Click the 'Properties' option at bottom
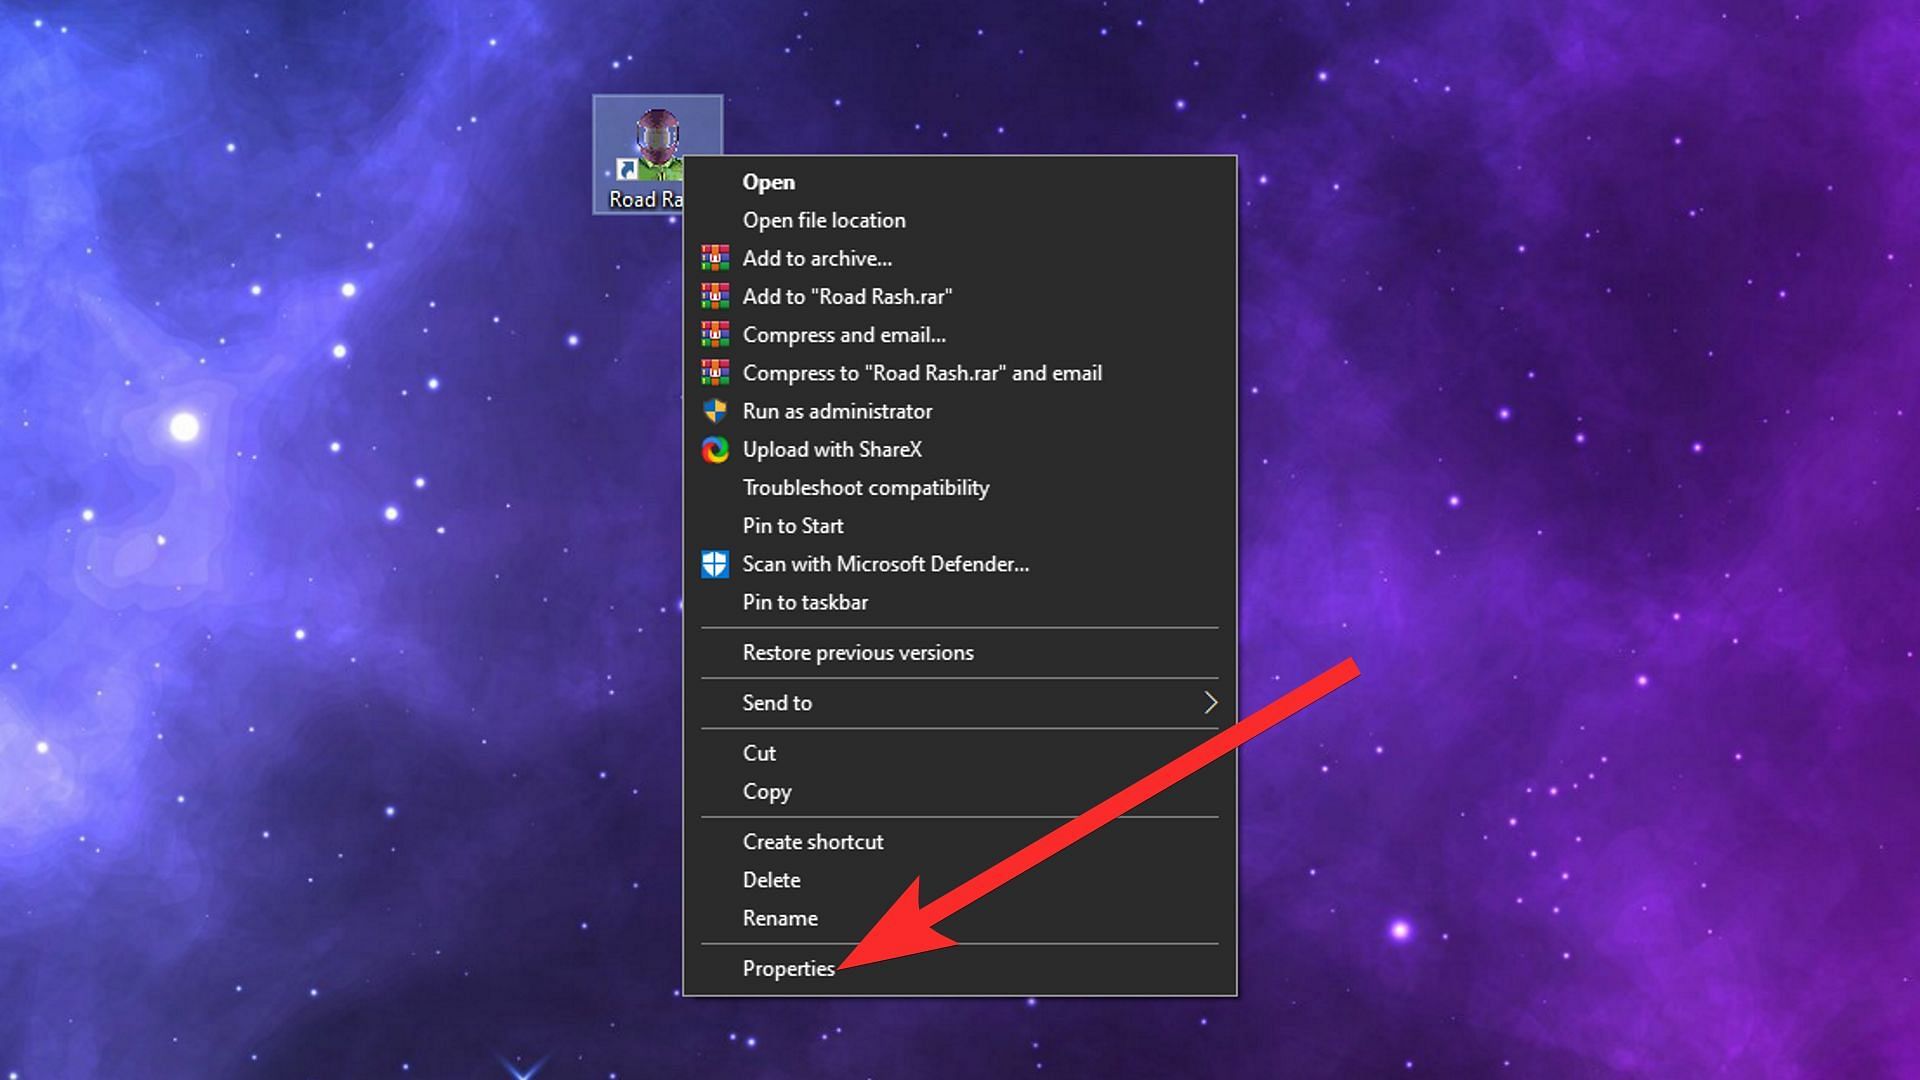The width and height of the screenshot is (1920, 1080). pyautogui.click(x=787, y=968)
